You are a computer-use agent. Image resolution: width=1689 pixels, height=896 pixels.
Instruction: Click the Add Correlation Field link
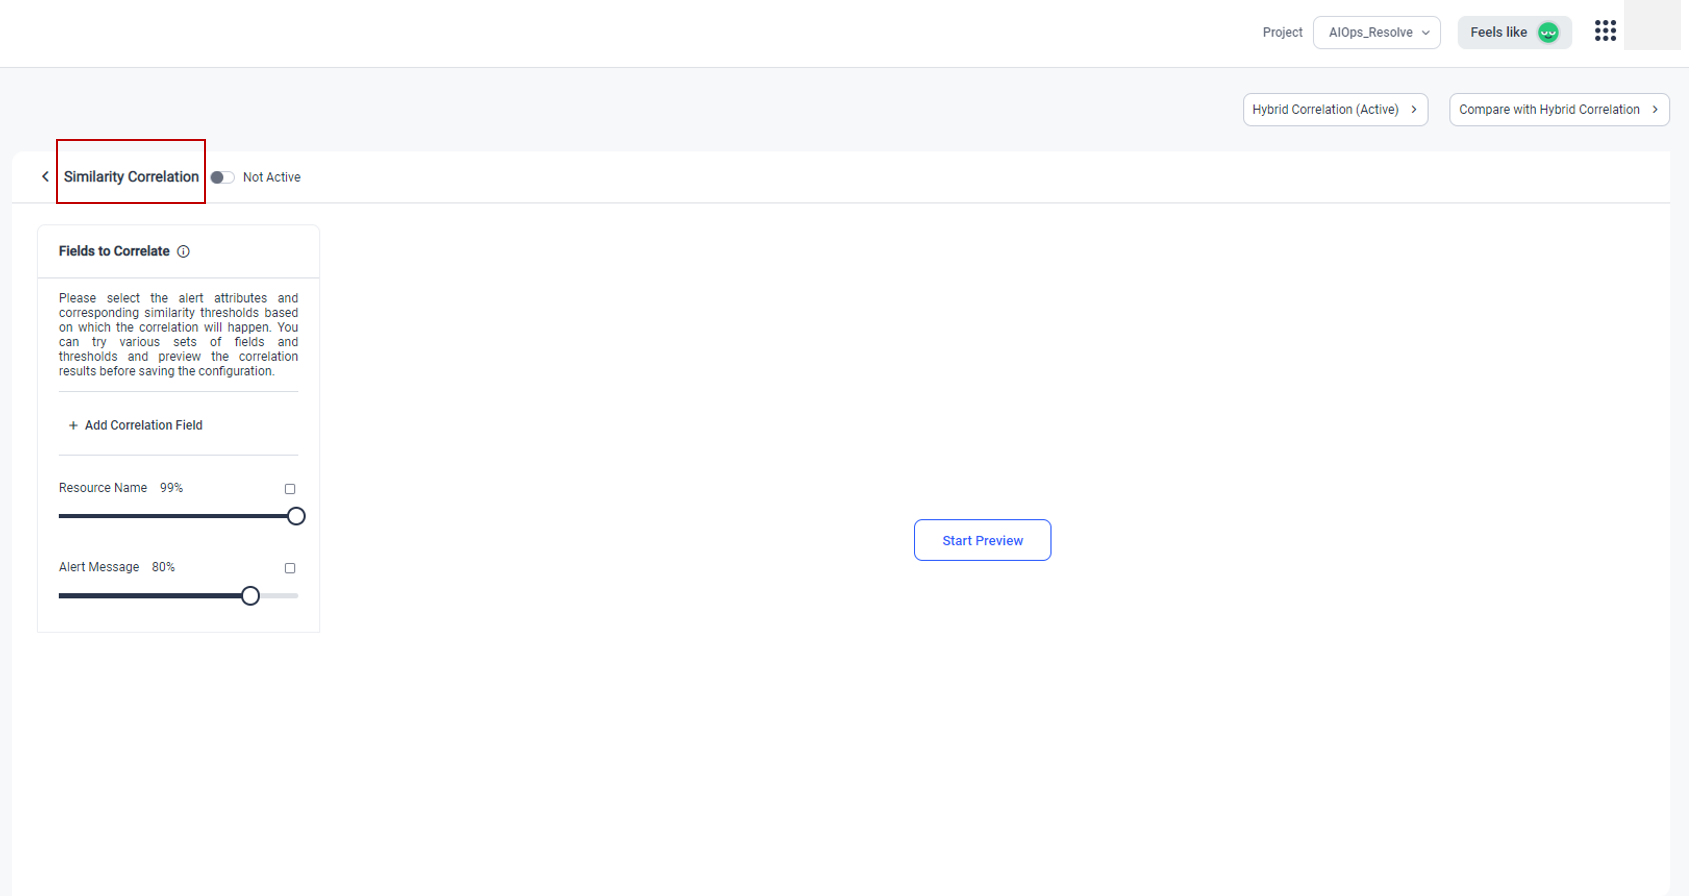click(143, 426)
